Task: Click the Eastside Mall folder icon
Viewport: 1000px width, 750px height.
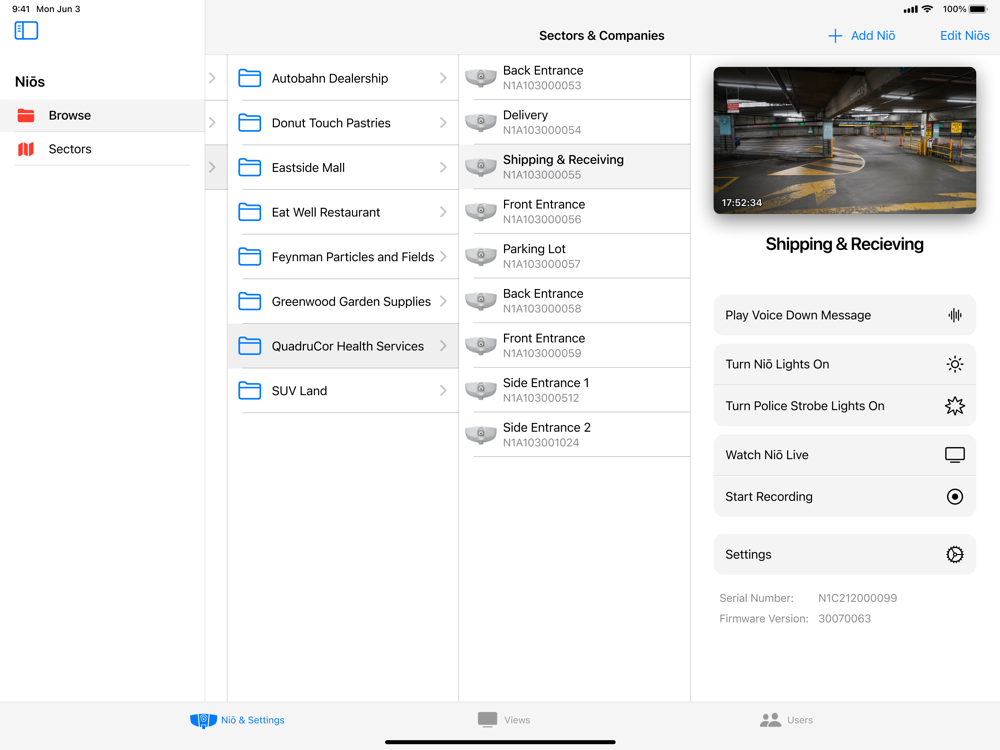Action: [249, 167]
